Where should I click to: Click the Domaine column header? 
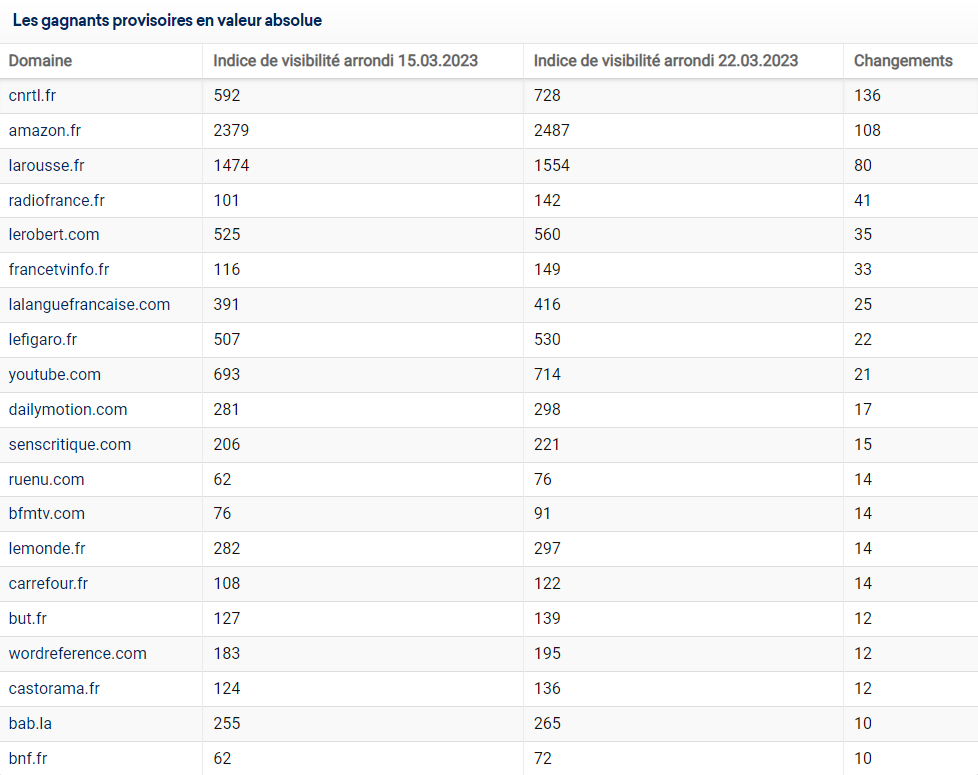(41, 61)
